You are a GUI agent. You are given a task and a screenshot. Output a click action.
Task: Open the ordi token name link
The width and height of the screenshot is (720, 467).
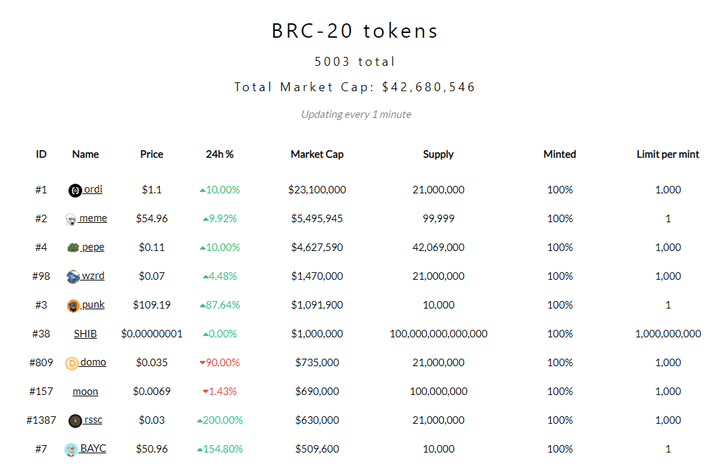coord(93,189)
